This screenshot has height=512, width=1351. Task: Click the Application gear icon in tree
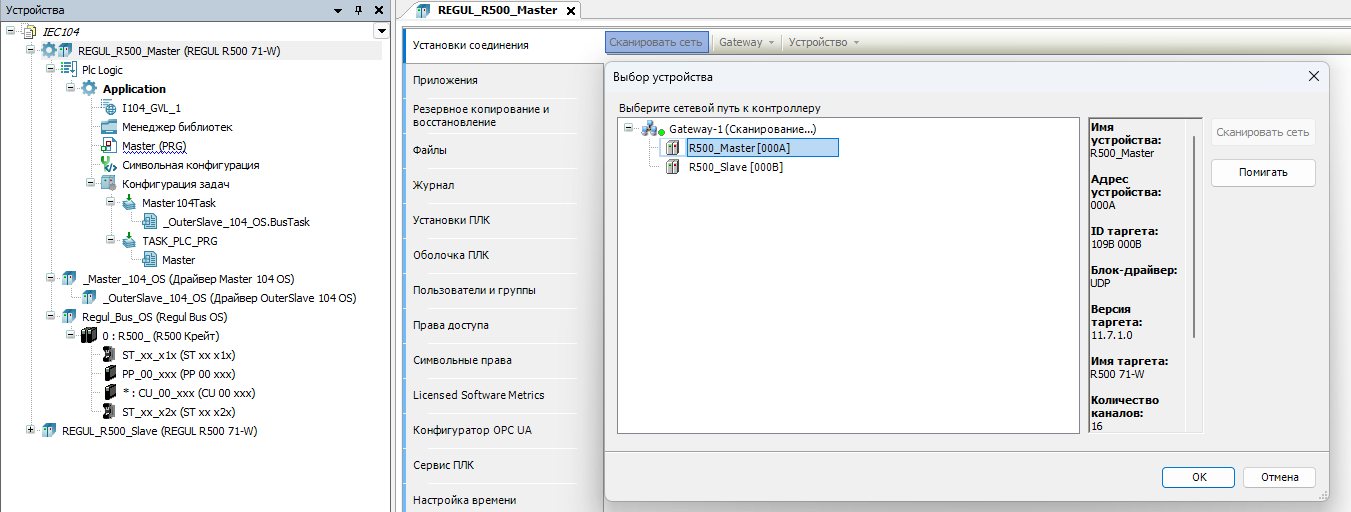pos(90,89)
